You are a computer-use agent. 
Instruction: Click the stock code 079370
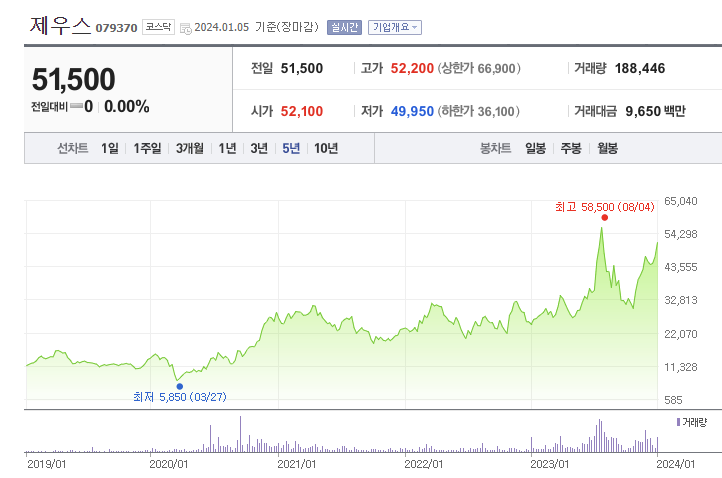(116, 29)
